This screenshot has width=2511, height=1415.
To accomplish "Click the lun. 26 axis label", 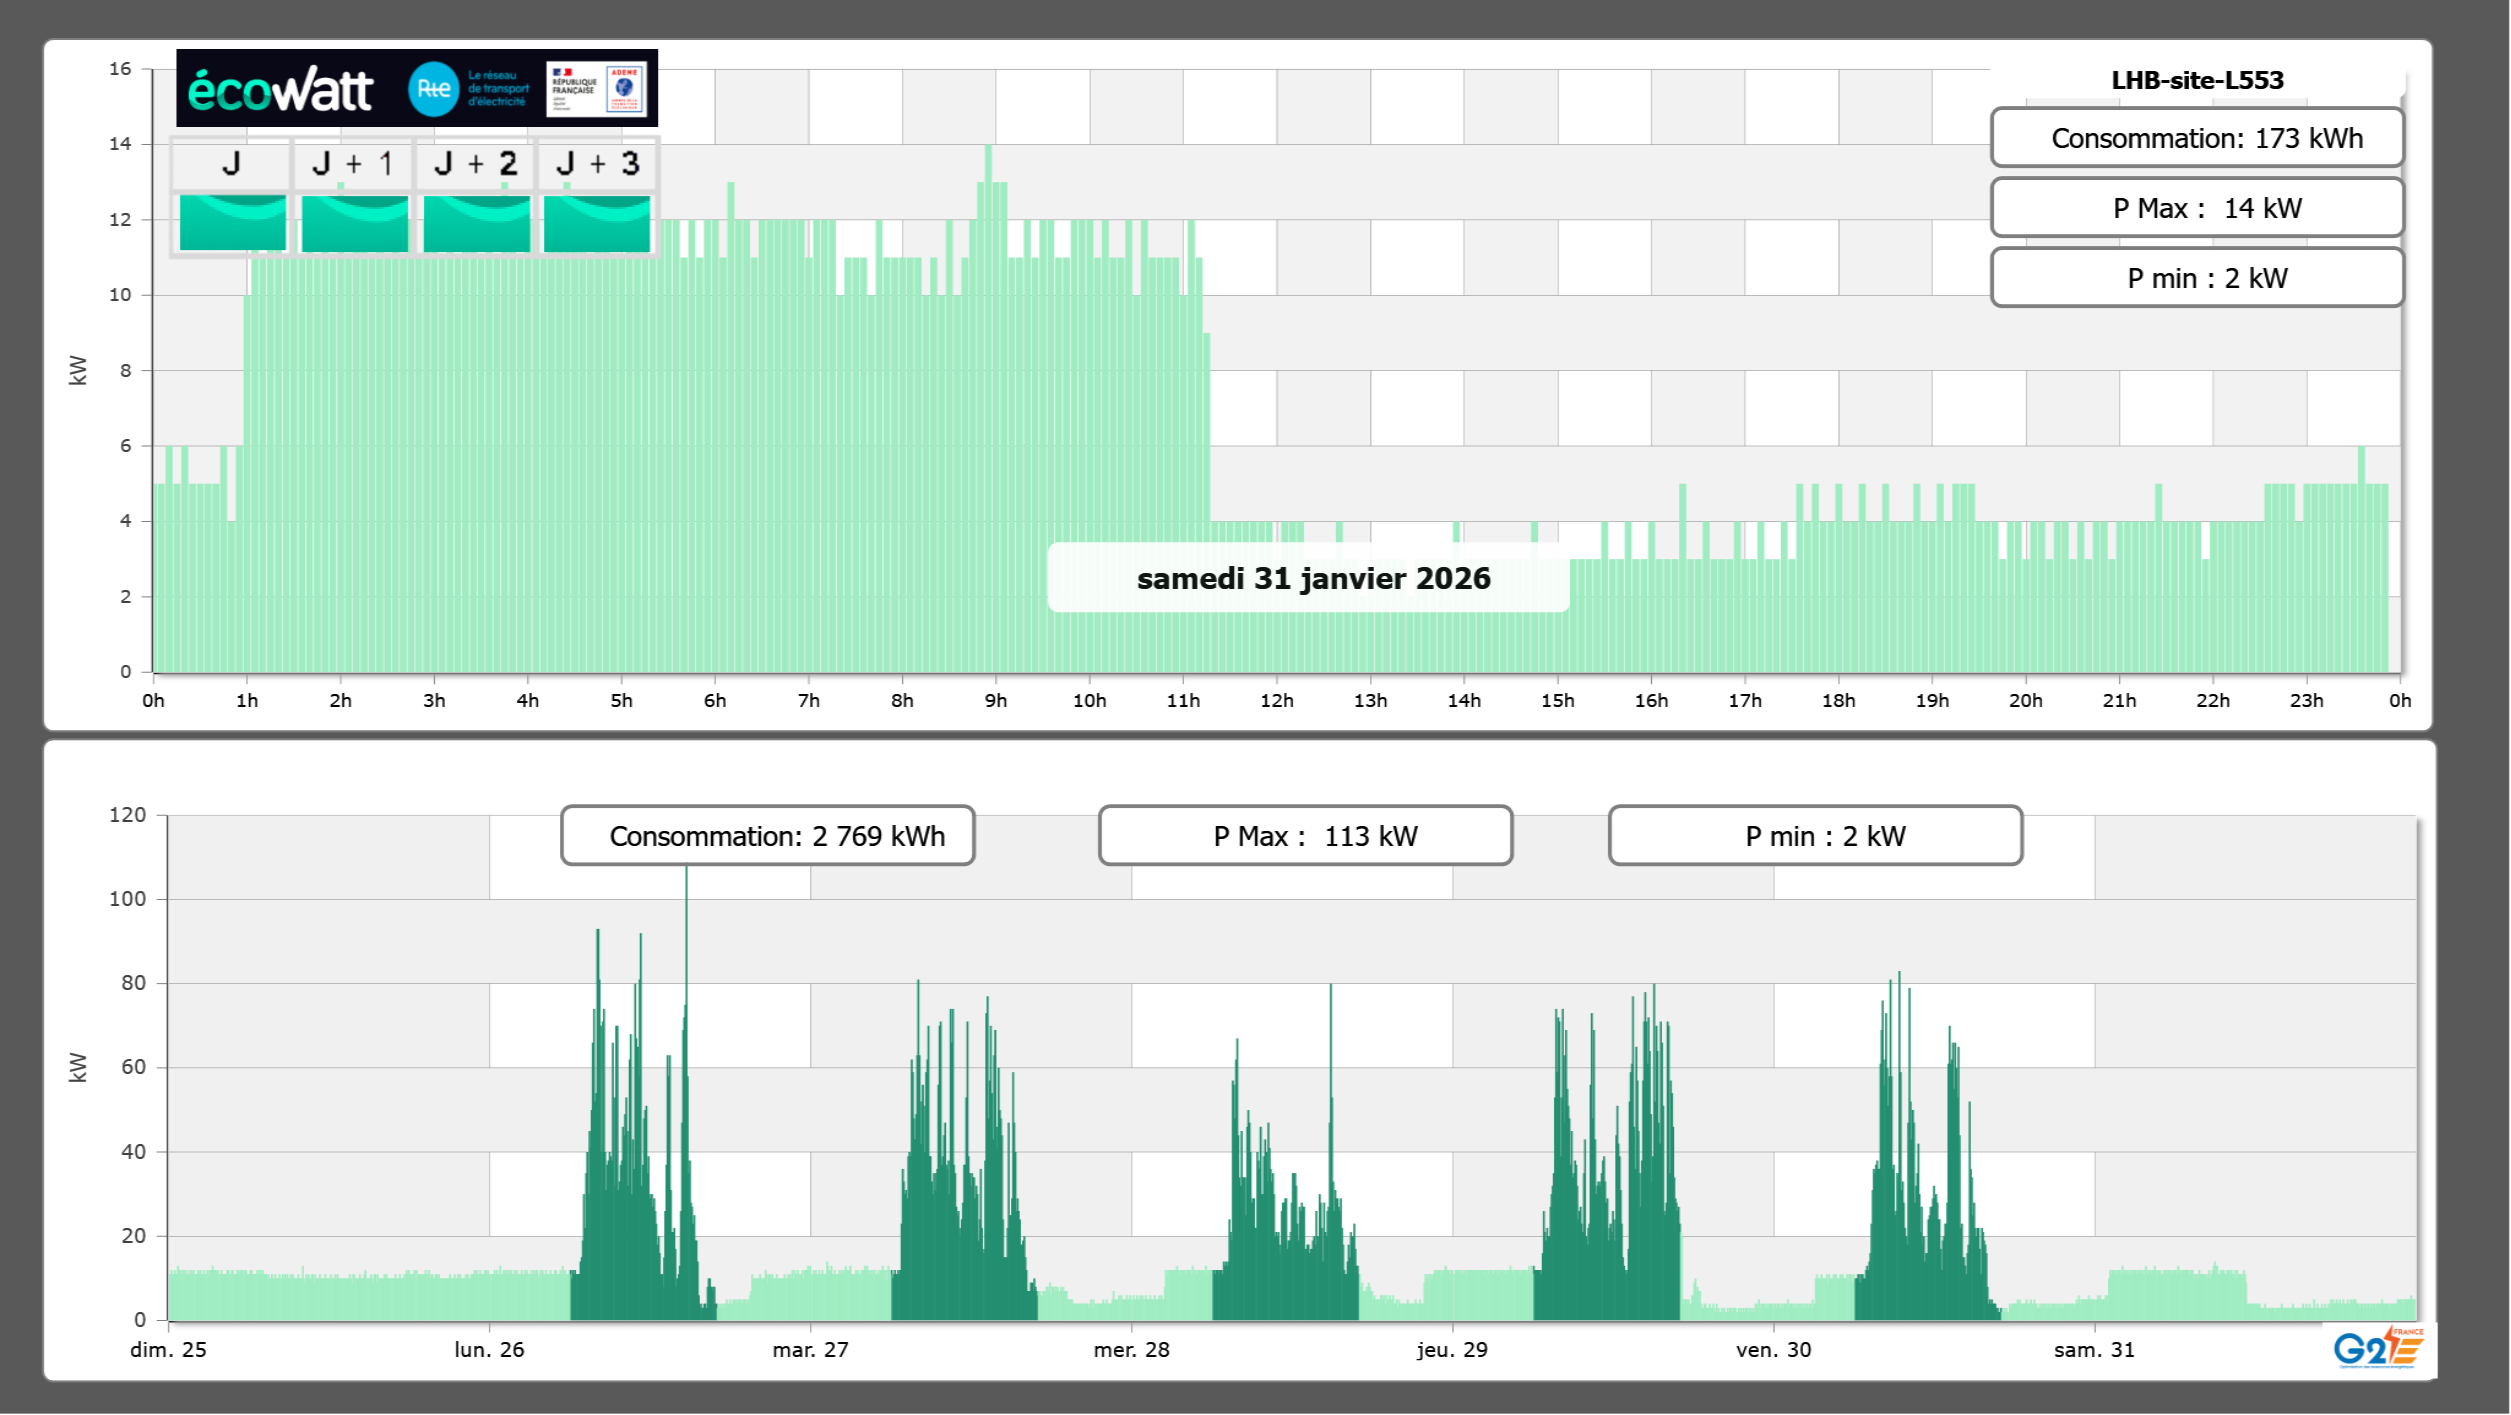I will 489,1349.
